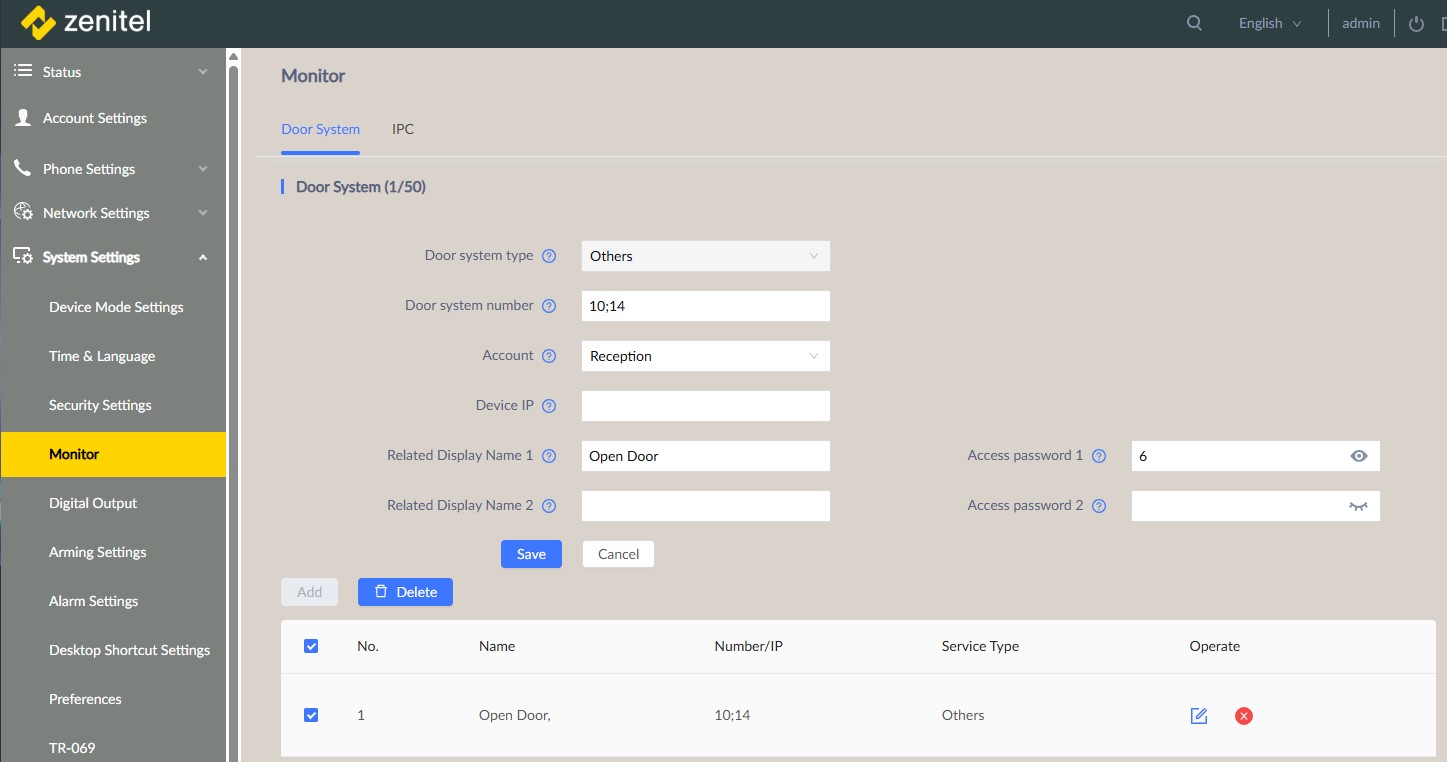Click the Device IP input field
Screen dimensions: 1447x762
(x=705, y=406)
